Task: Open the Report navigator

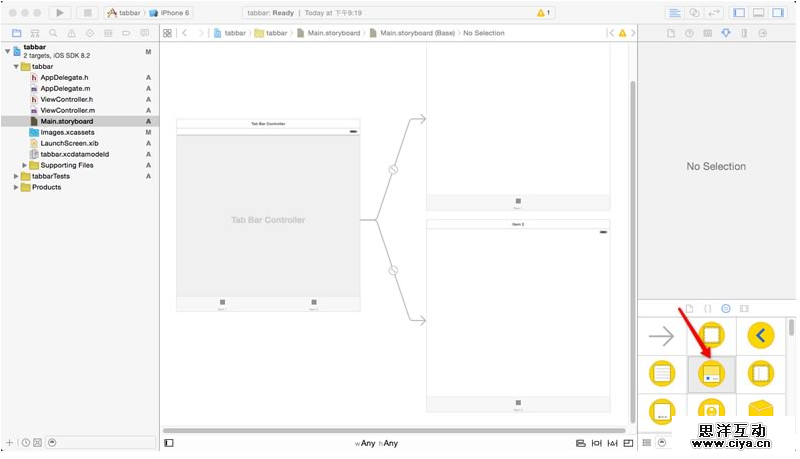Action: (x=145, y=33)
